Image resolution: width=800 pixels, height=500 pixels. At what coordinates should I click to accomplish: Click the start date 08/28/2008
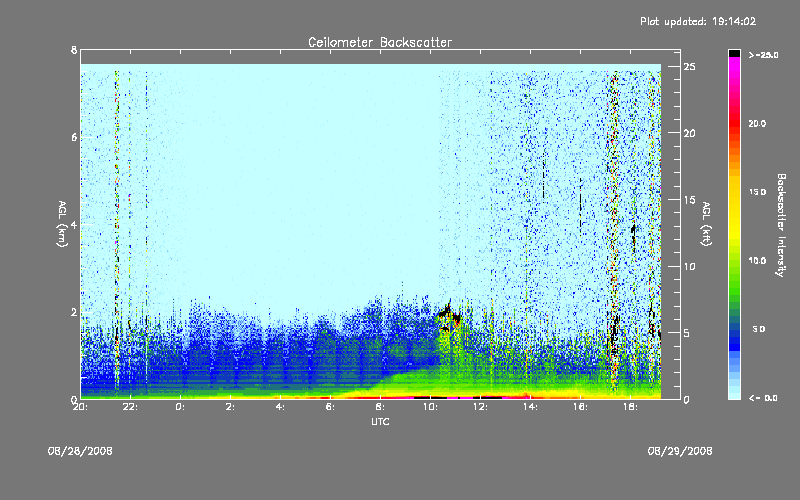[x=80, y=451]
